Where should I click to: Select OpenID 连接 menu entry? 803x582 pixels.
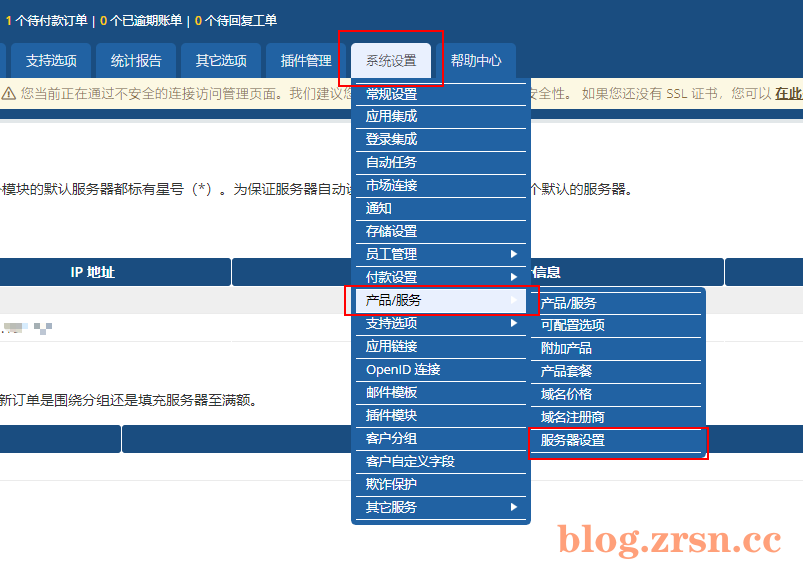click(441, 369)
